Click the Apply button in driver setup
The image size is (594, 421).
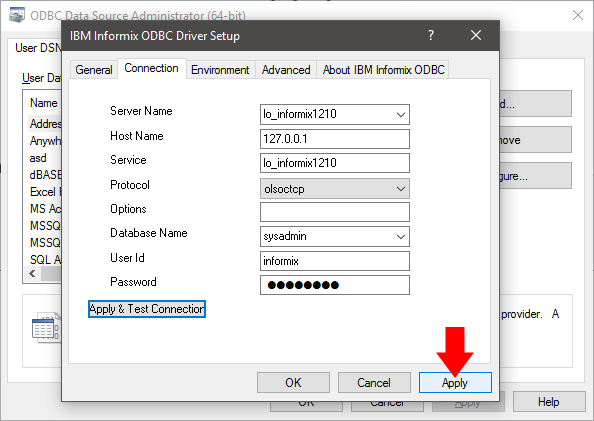(x=455, y=382)
